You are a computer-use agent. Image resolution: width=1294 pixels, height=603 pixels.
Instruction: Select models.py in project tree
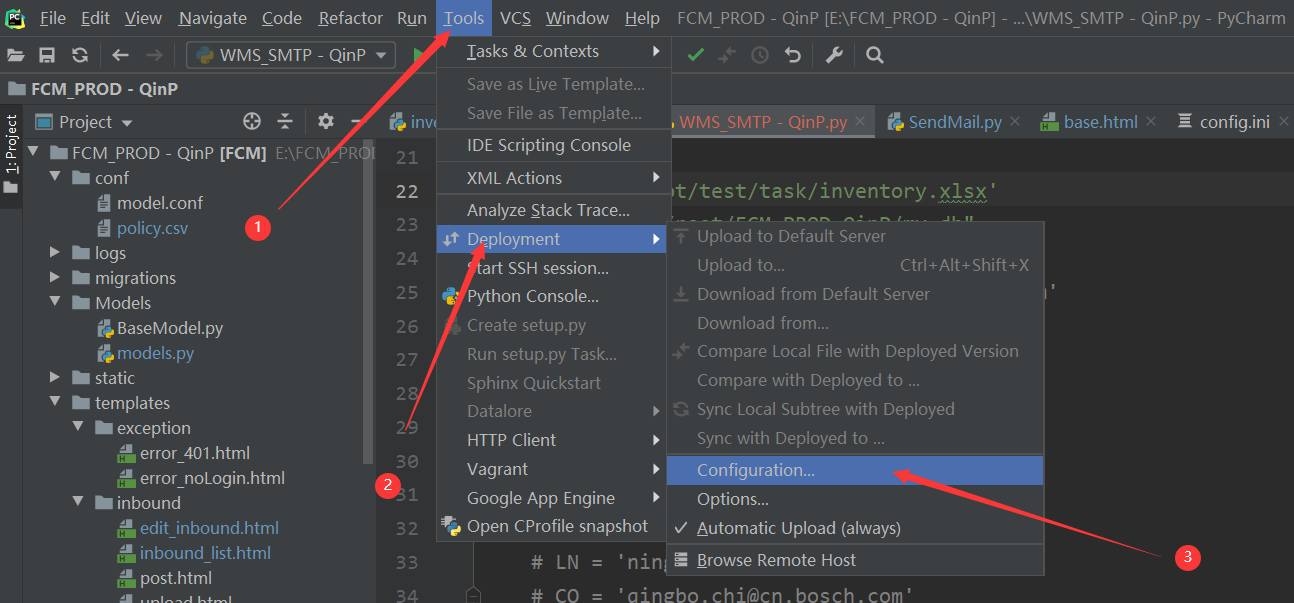155,353
